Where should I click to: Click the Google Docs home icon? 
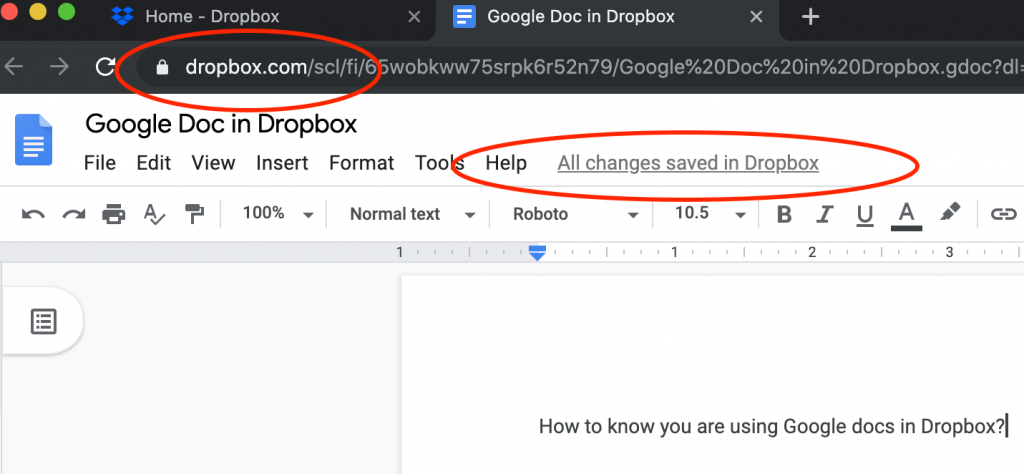click(x=33, y=140)
